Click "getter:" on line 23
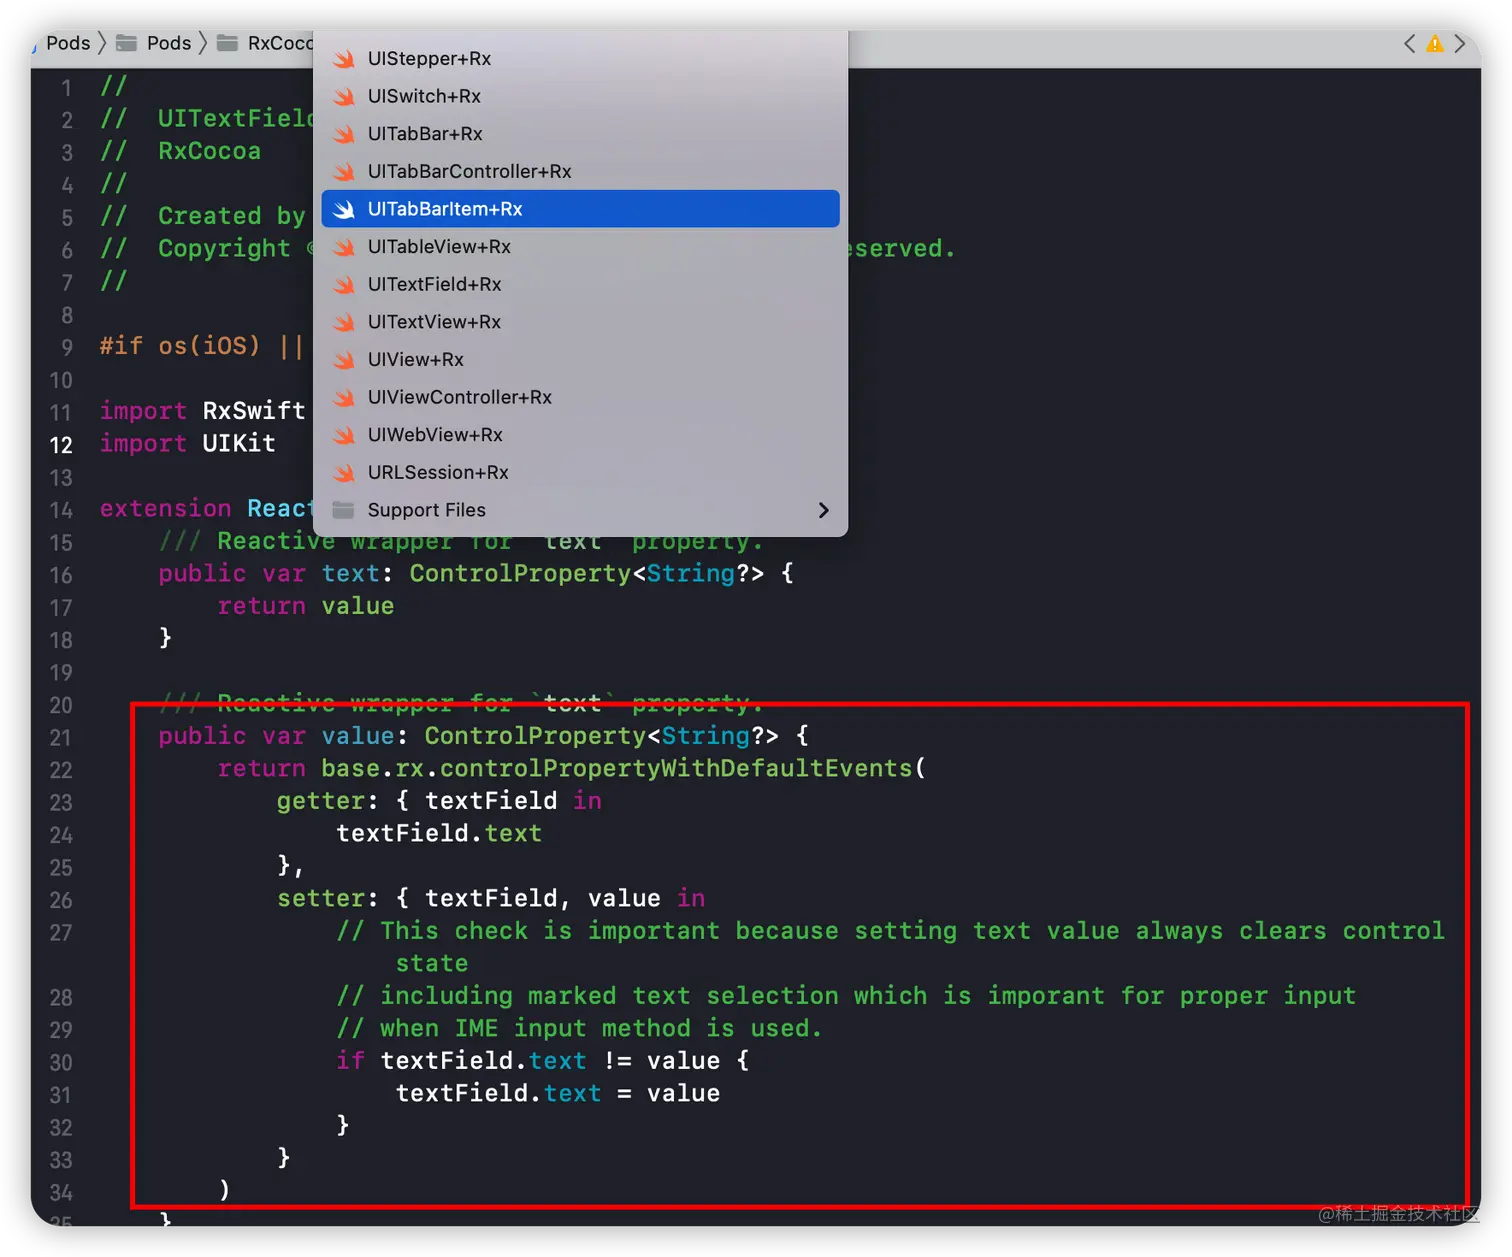This screenshot has width=1512, height=1257. (328, 801)
